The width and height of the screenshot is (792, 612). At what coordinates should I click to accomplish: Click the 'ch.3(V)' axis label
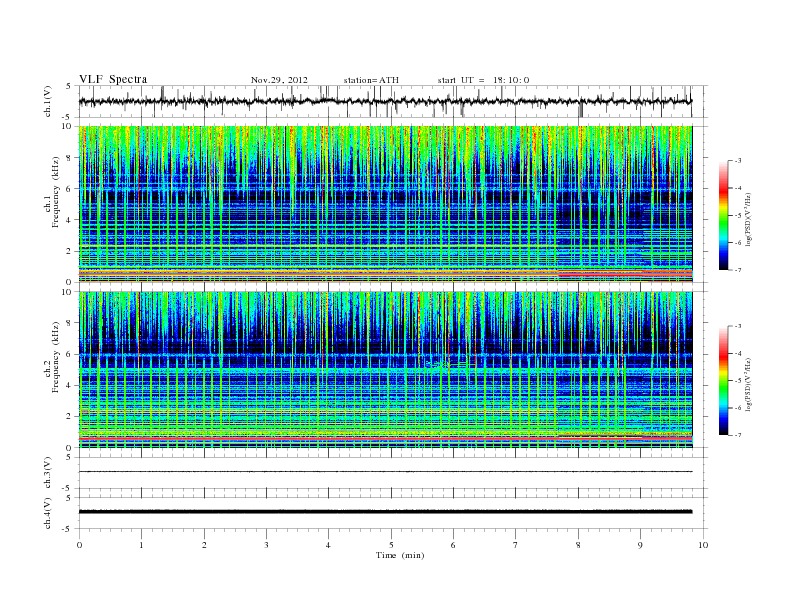48,475
